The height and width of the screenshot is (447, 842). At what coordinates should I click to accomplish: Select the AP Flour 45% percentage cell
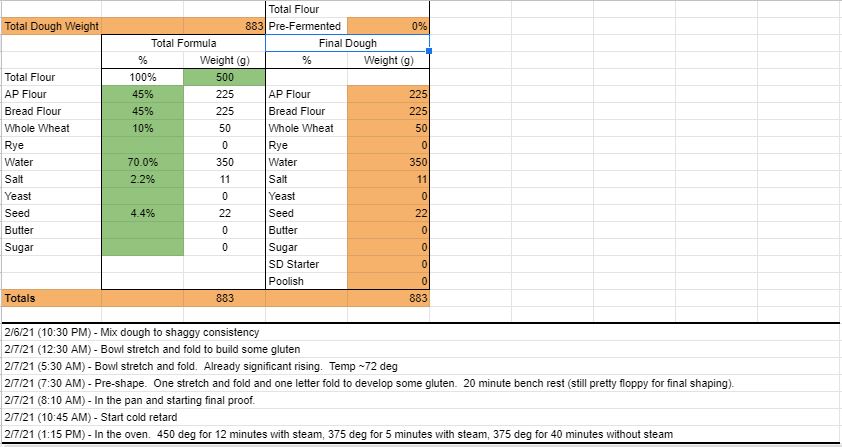(142, 94)
